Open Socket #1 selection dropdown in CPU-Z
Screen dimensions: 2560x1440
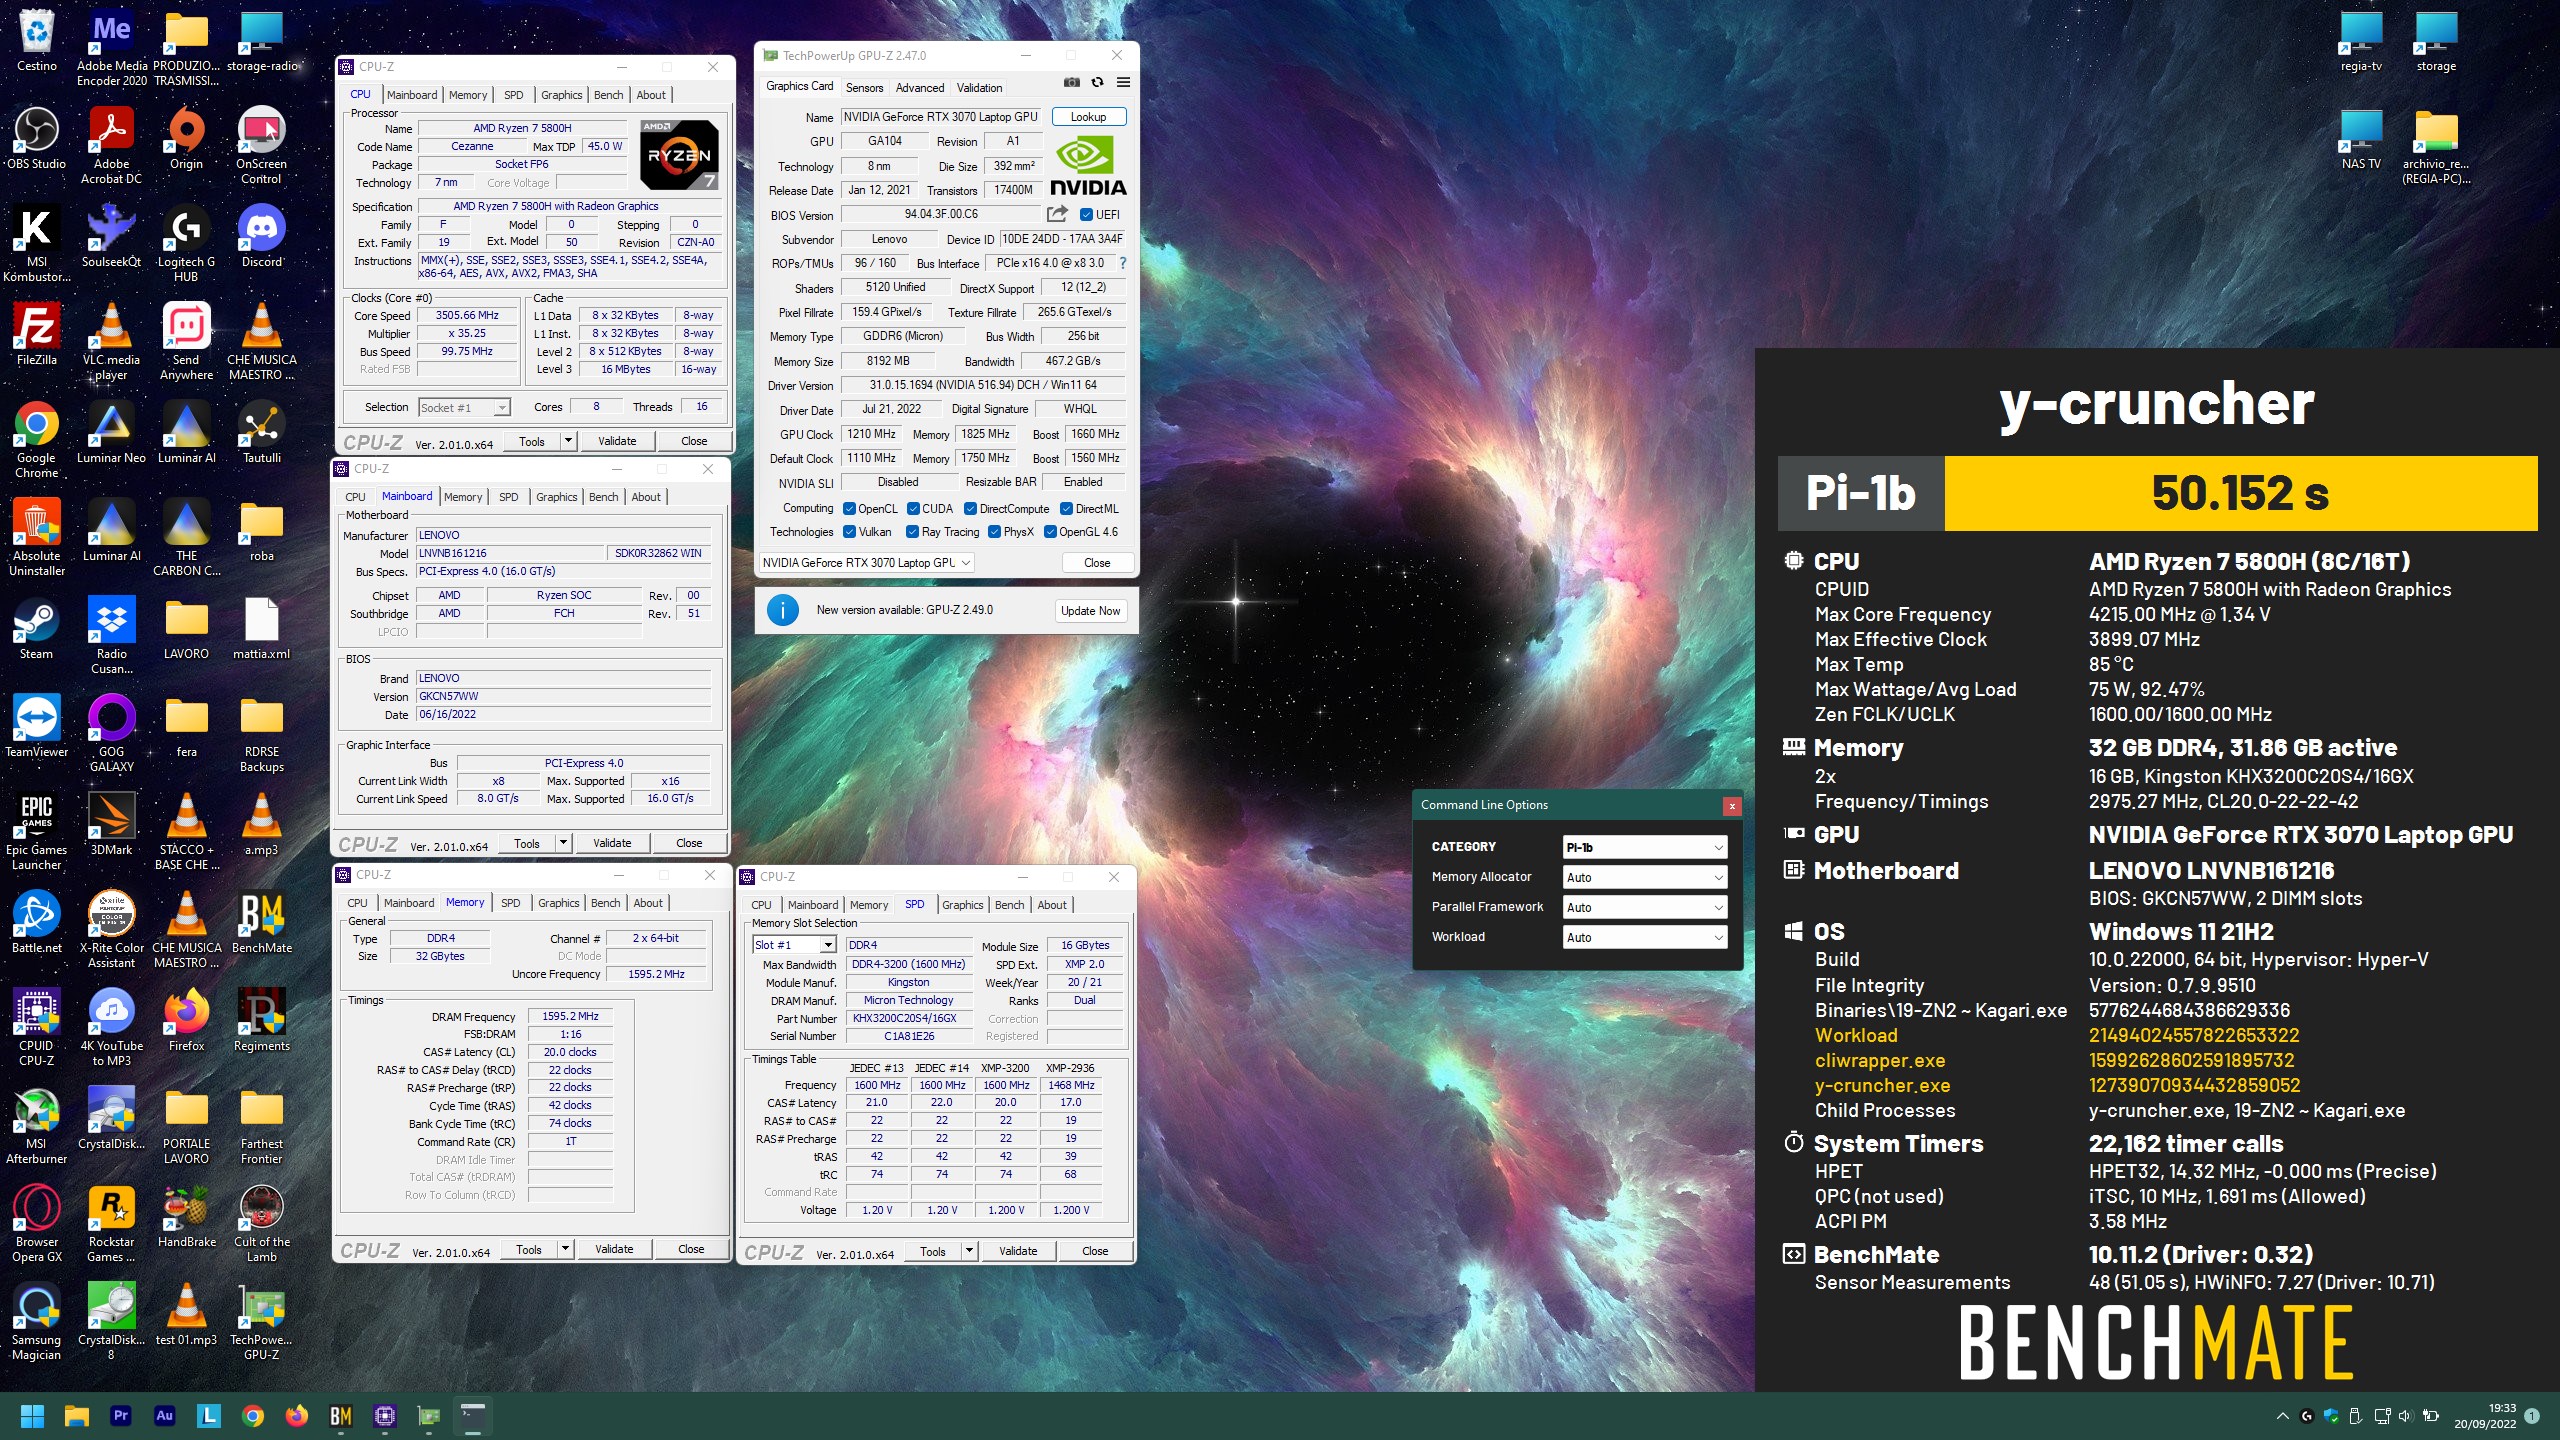point(464,407)
